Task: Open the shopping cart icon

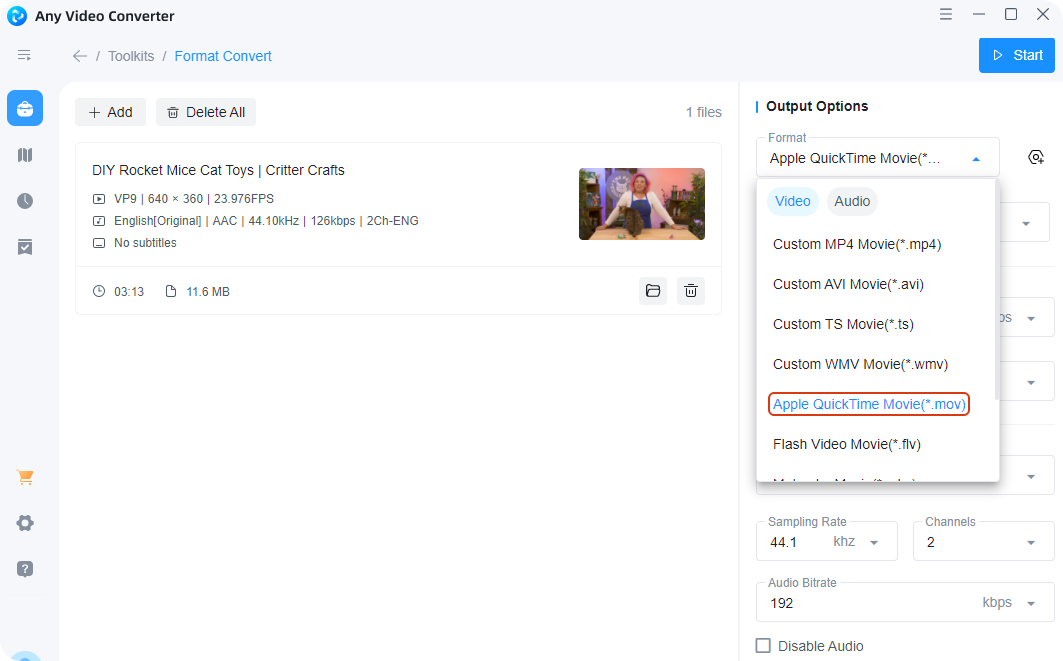Action: click(x=25, y=477)
